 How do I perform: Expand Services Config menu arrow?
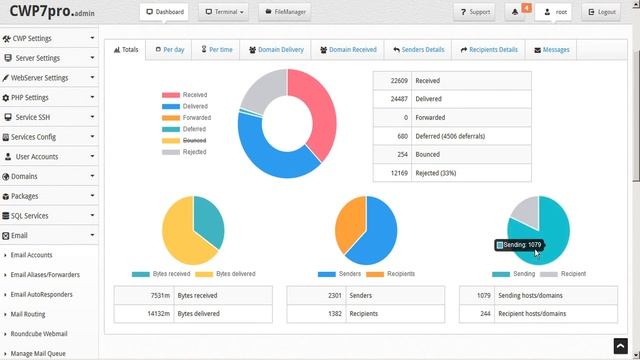click(92, 136)
